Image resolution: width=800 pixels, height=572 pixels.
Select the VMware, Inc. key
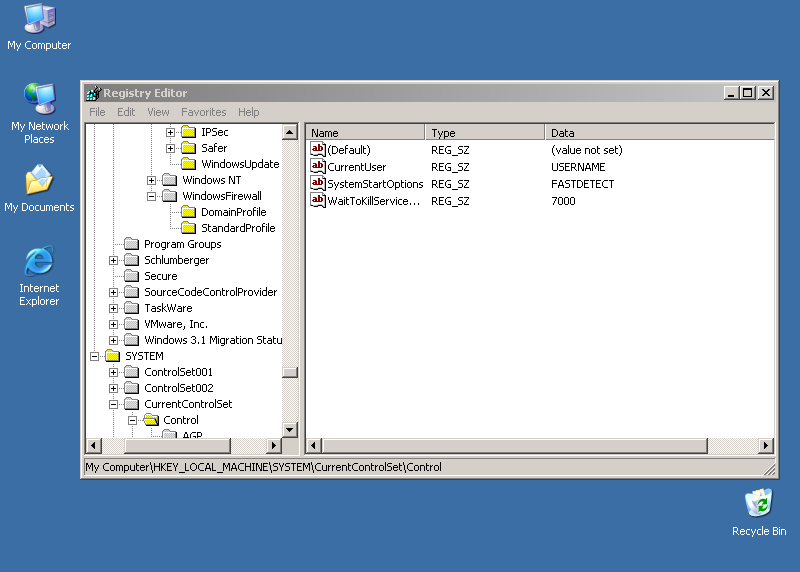pos(176,324)
